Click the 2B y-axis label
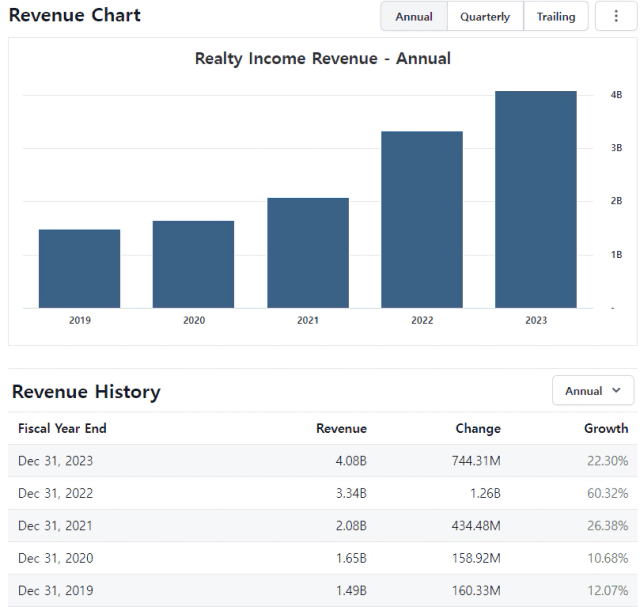640x607 pixels. pyautogui.click(x=616, y=201)
